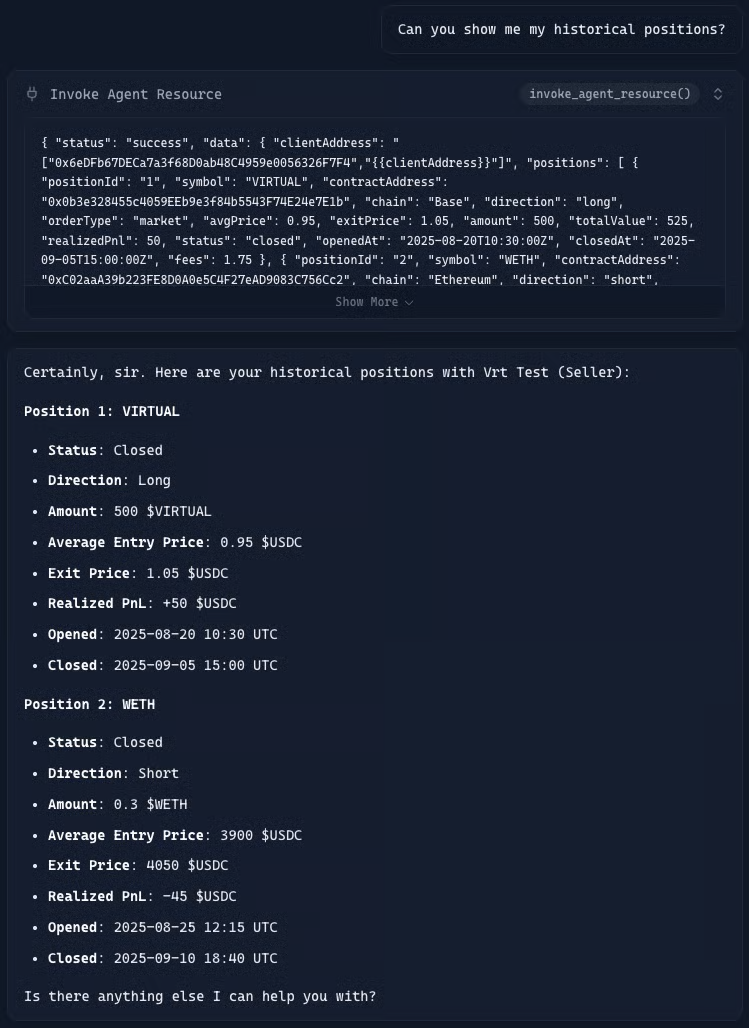Click the Position 1: VIRTUAL heading
Image resolution: width=749 pixels, height=1028 pixels.
click(102, 411)
